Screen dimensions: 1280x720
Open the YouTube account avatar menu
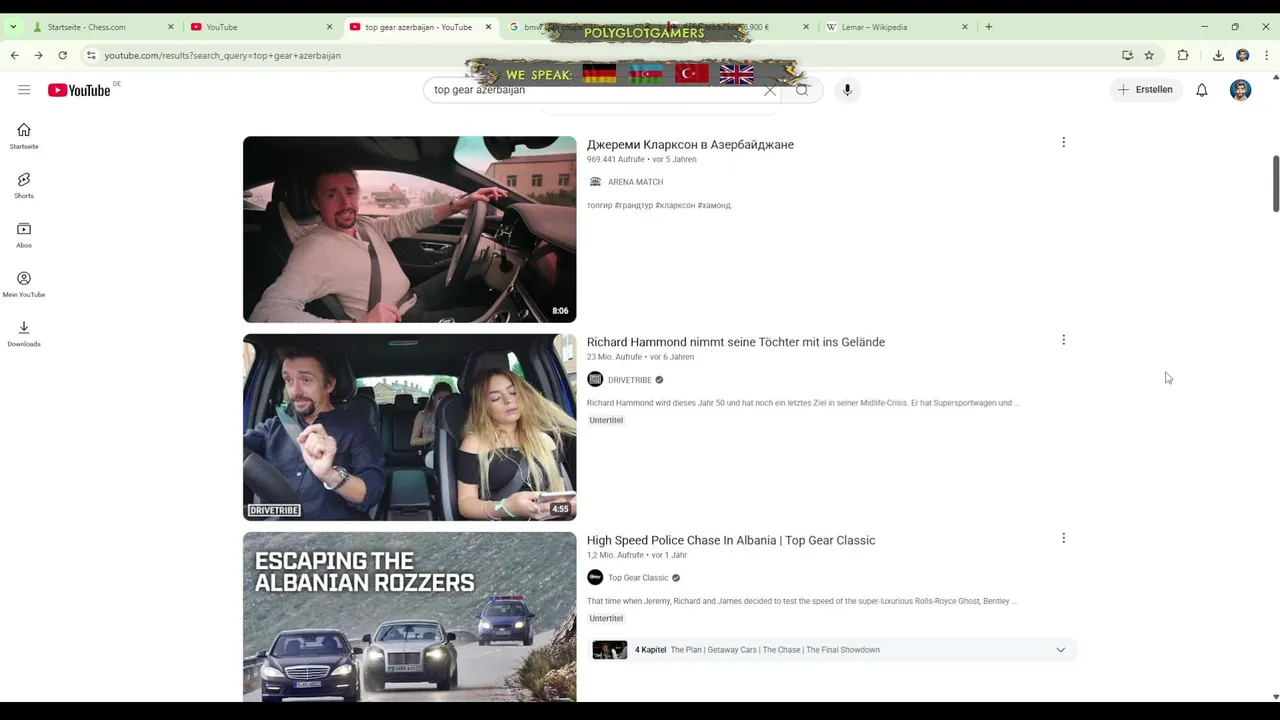(1240, 90)
